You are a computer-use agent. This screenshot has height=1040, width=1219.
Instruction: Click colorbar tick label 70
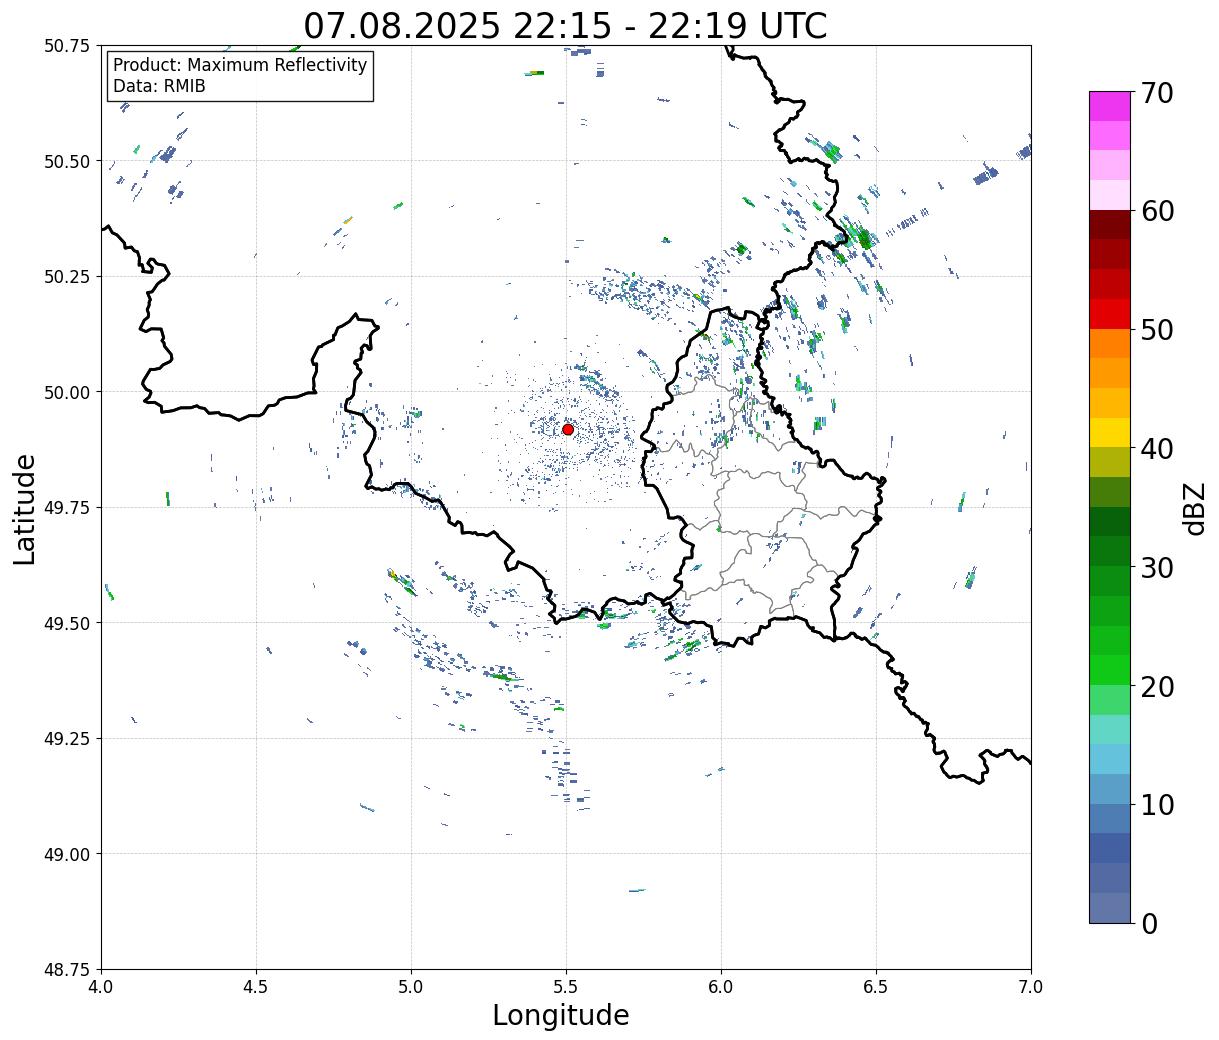point(1158,93)
